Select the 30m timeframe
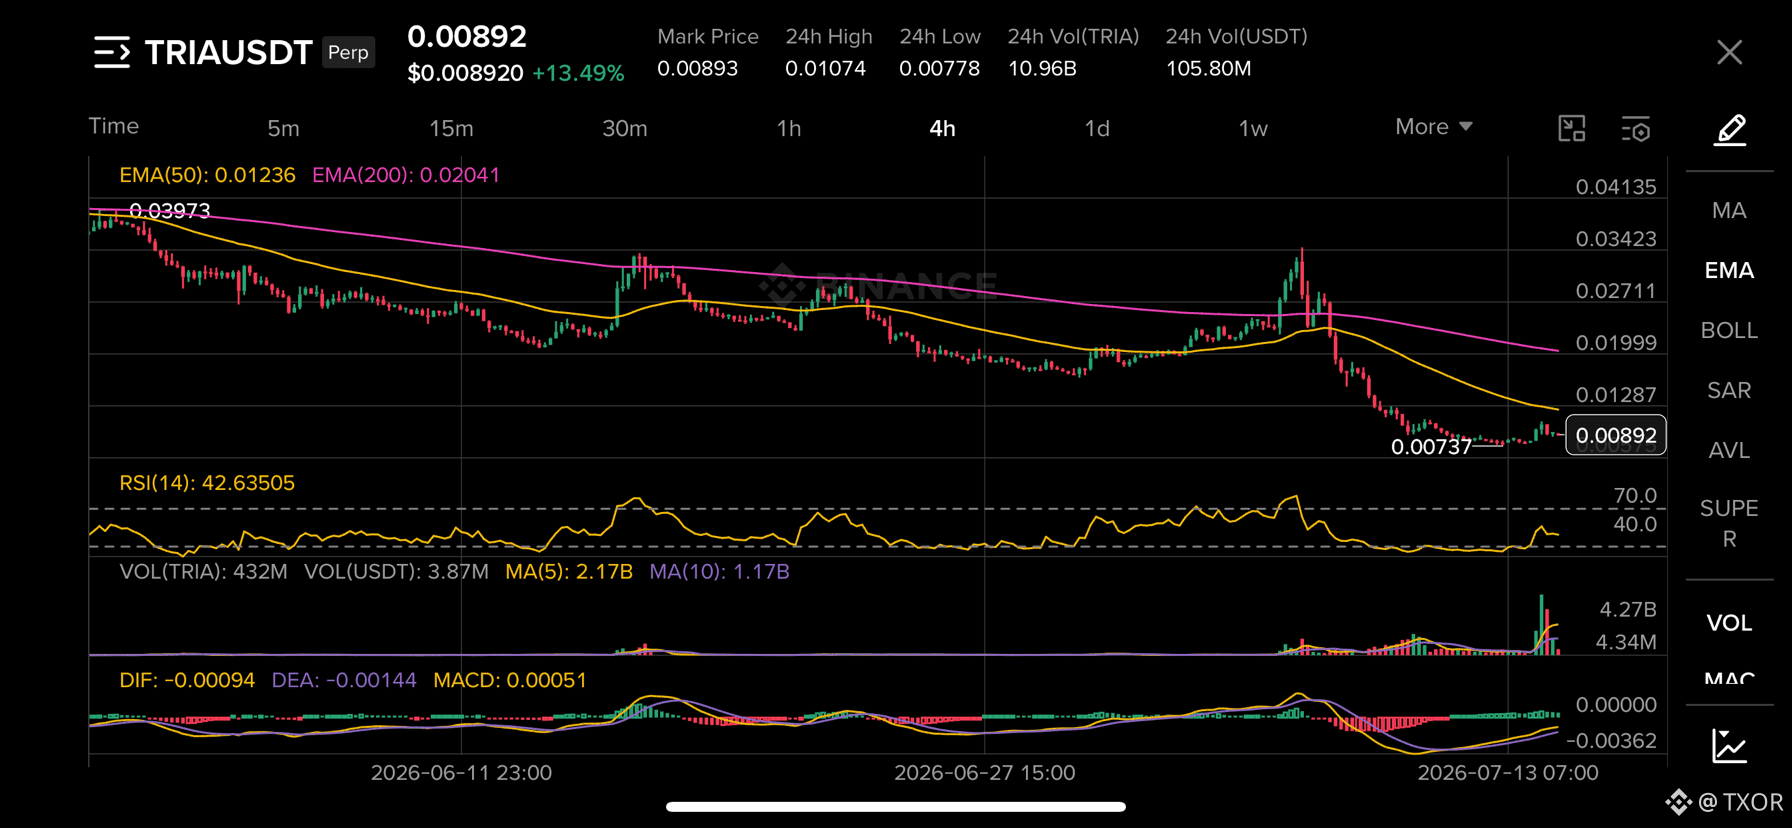The height and width of the screenshot is (828, 1792). pyautogui.click(x=624, y=128)
